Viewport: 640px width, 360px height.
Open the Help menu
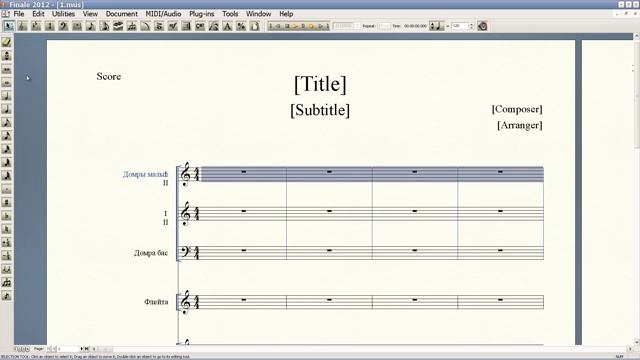286,13
